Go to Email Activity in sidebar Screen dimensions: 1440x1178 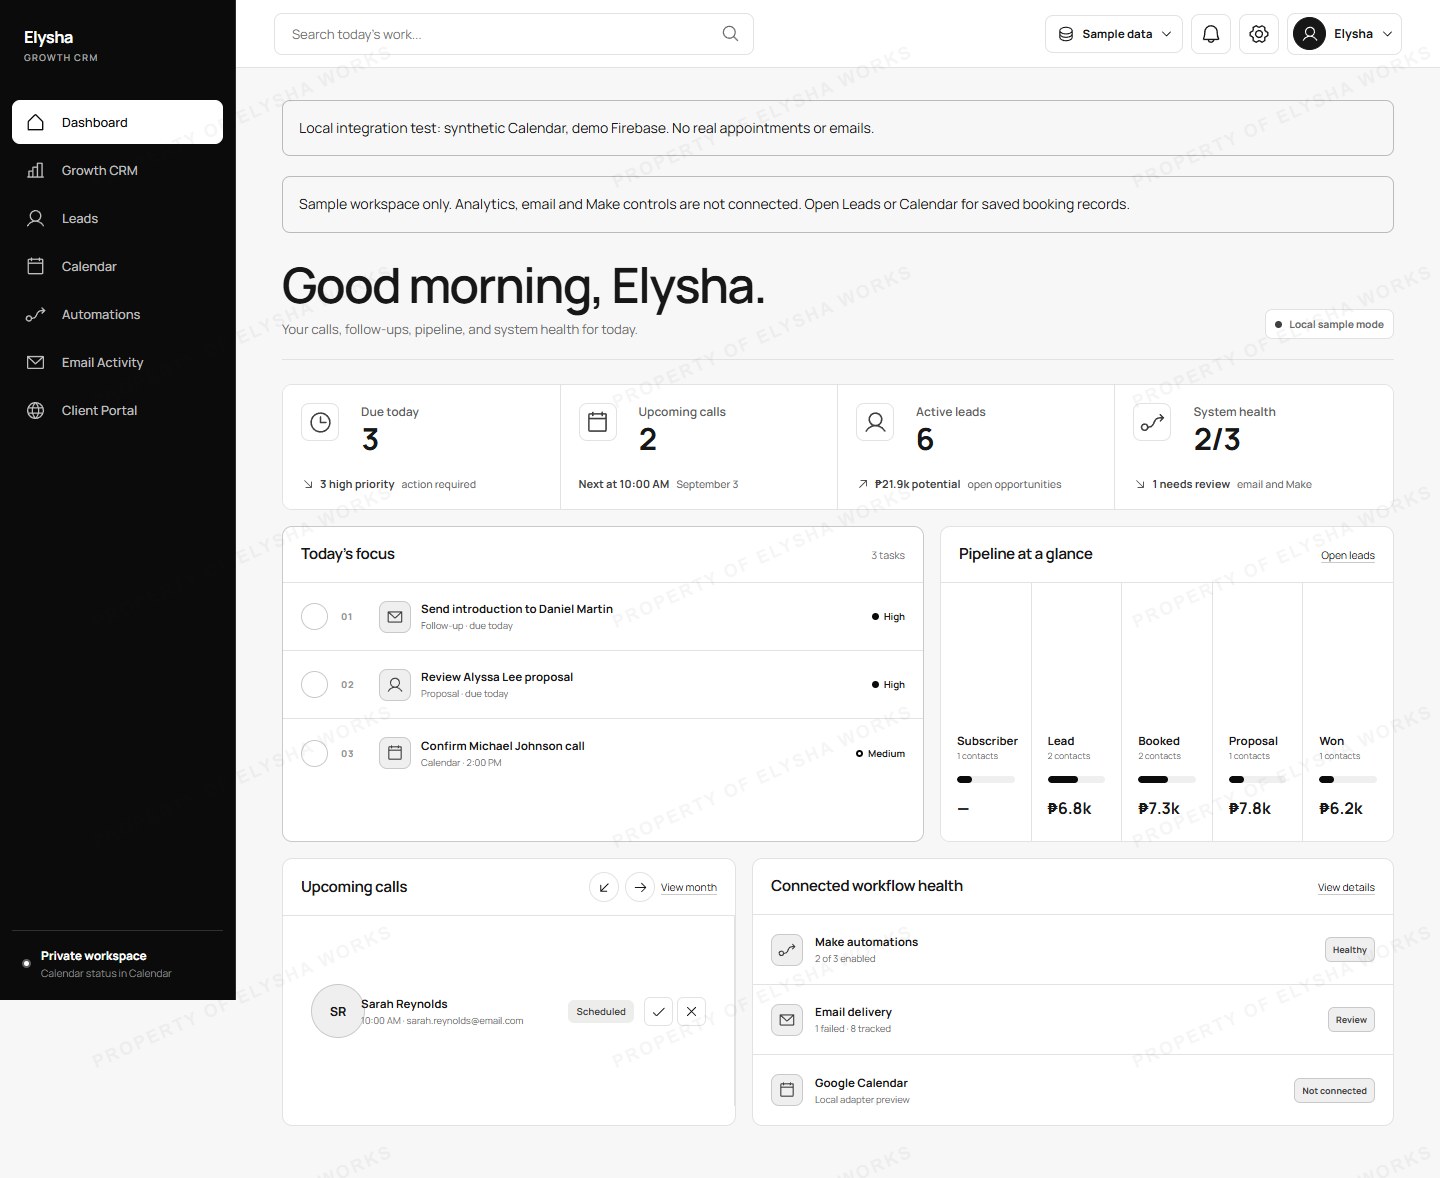coord(117,362)
